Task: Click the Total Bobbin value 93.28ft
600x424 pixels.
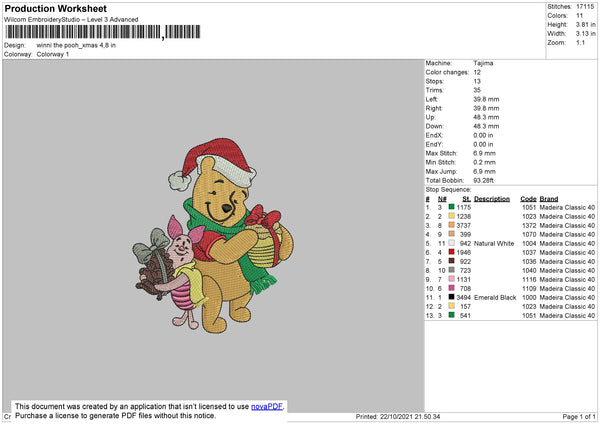Action: click(483, 180)
